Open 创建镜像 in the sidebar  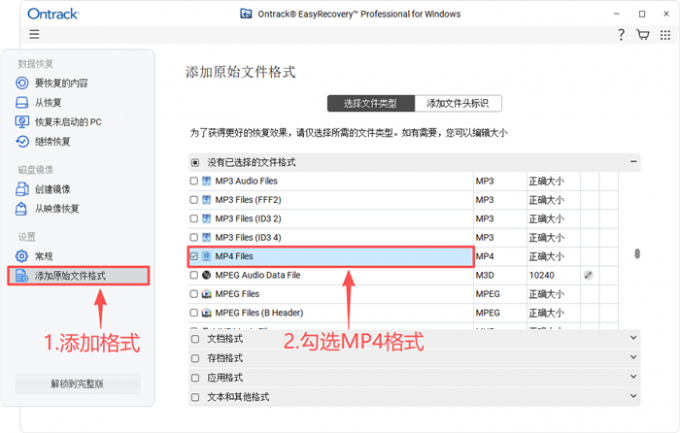[x=52, y=189]
